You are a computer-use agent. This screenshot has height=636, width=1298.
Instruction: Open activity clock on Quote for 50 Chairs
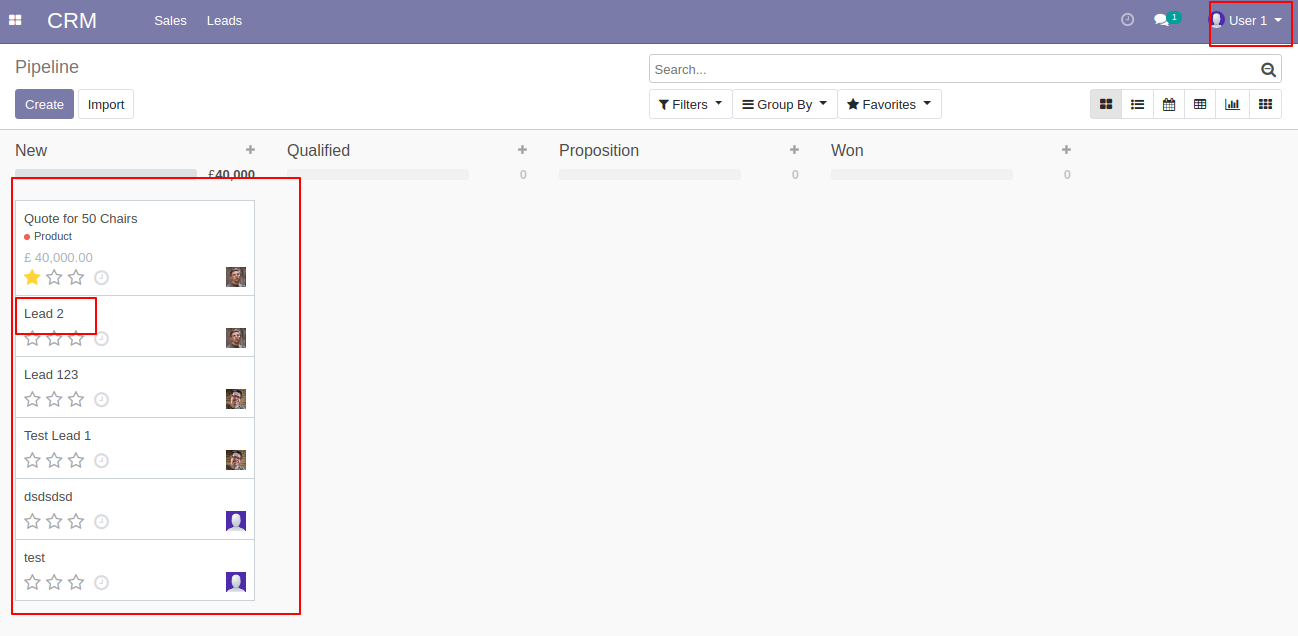[x=101, y=277]
